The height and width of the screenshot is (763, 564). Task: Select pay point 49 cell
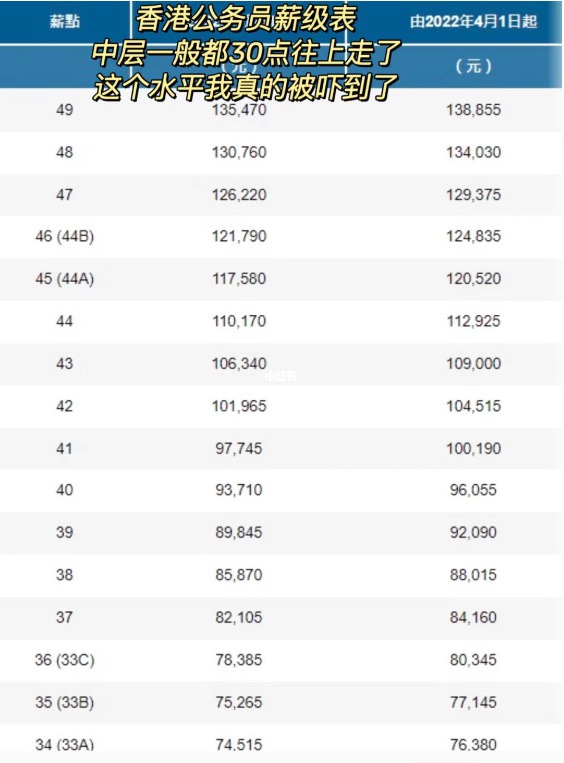pos(64,109)
